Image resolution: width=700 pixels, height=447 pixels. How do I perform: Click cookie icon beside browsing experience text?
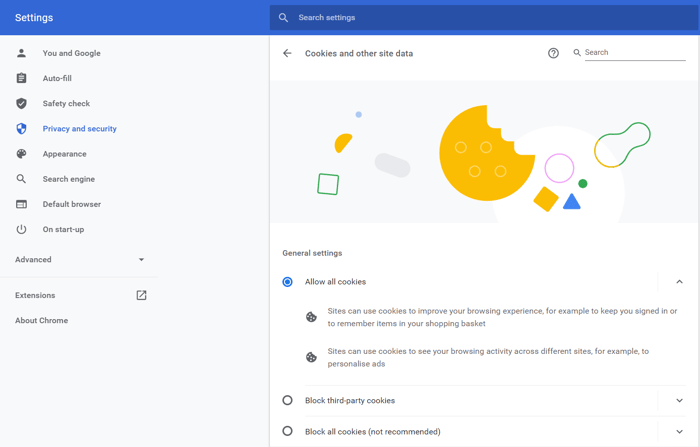[x=311, y=317]
